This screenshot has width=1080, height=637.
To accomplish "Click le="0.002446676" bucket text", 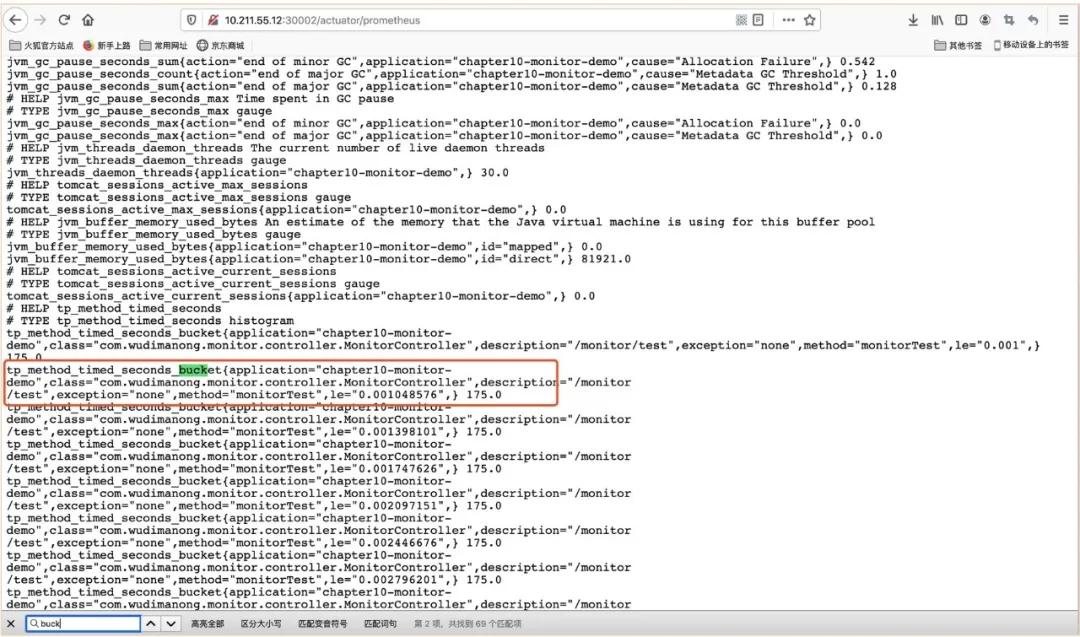I will (388, 543).
